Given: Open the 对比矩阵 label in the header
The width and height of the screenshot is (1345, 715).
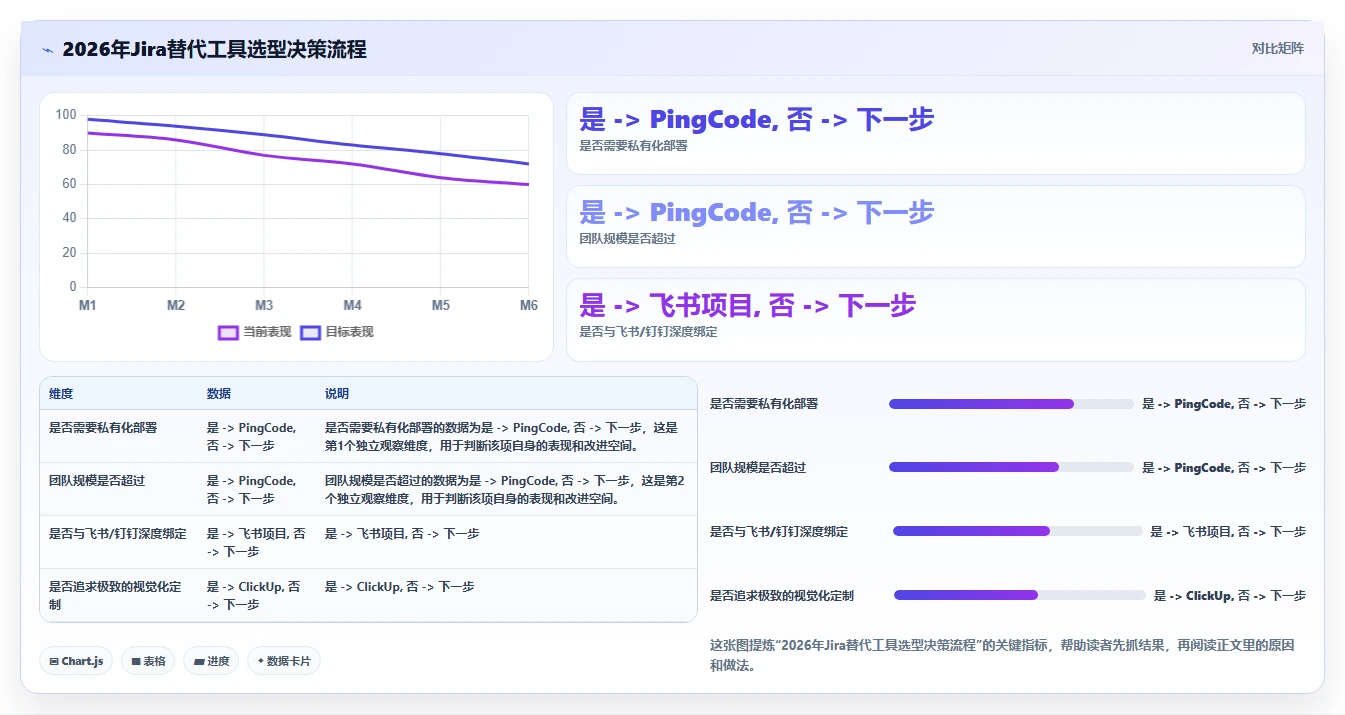Looking at the screenshot, I should [x=1278, y=48].
